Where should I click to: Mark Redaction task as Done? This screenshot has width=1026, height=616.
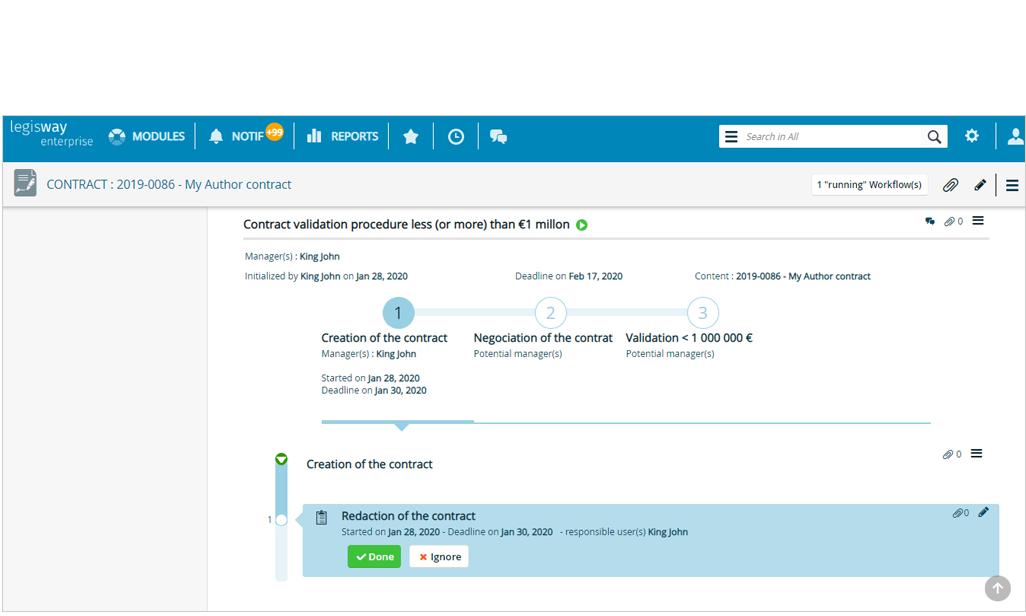tap(374, 557)
